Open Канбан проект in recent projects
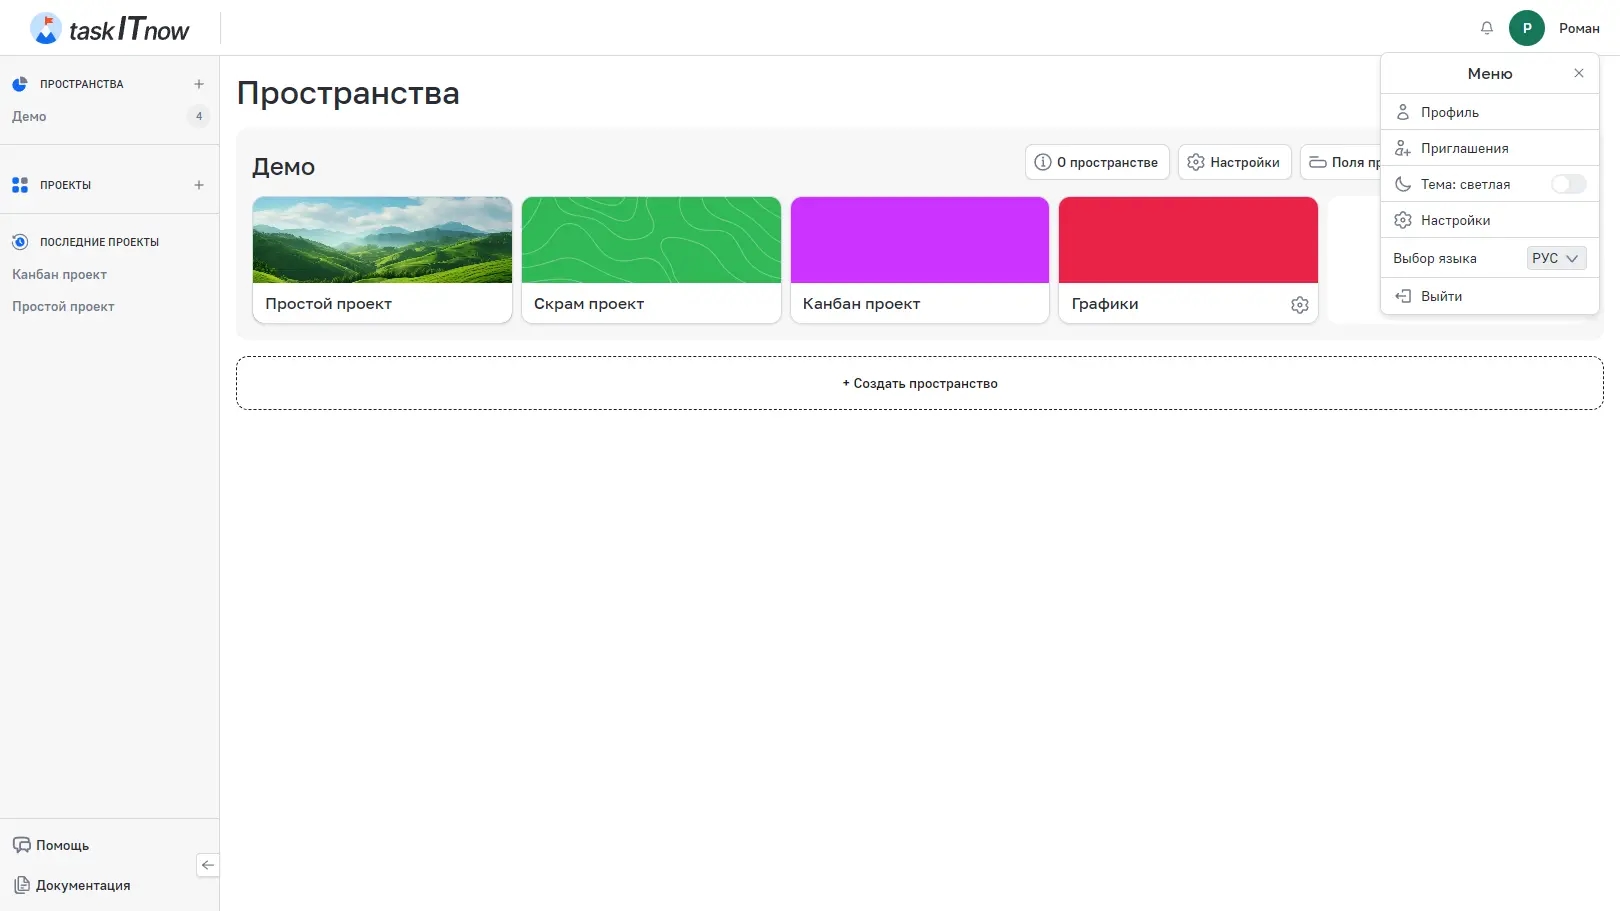 [59, 274]
